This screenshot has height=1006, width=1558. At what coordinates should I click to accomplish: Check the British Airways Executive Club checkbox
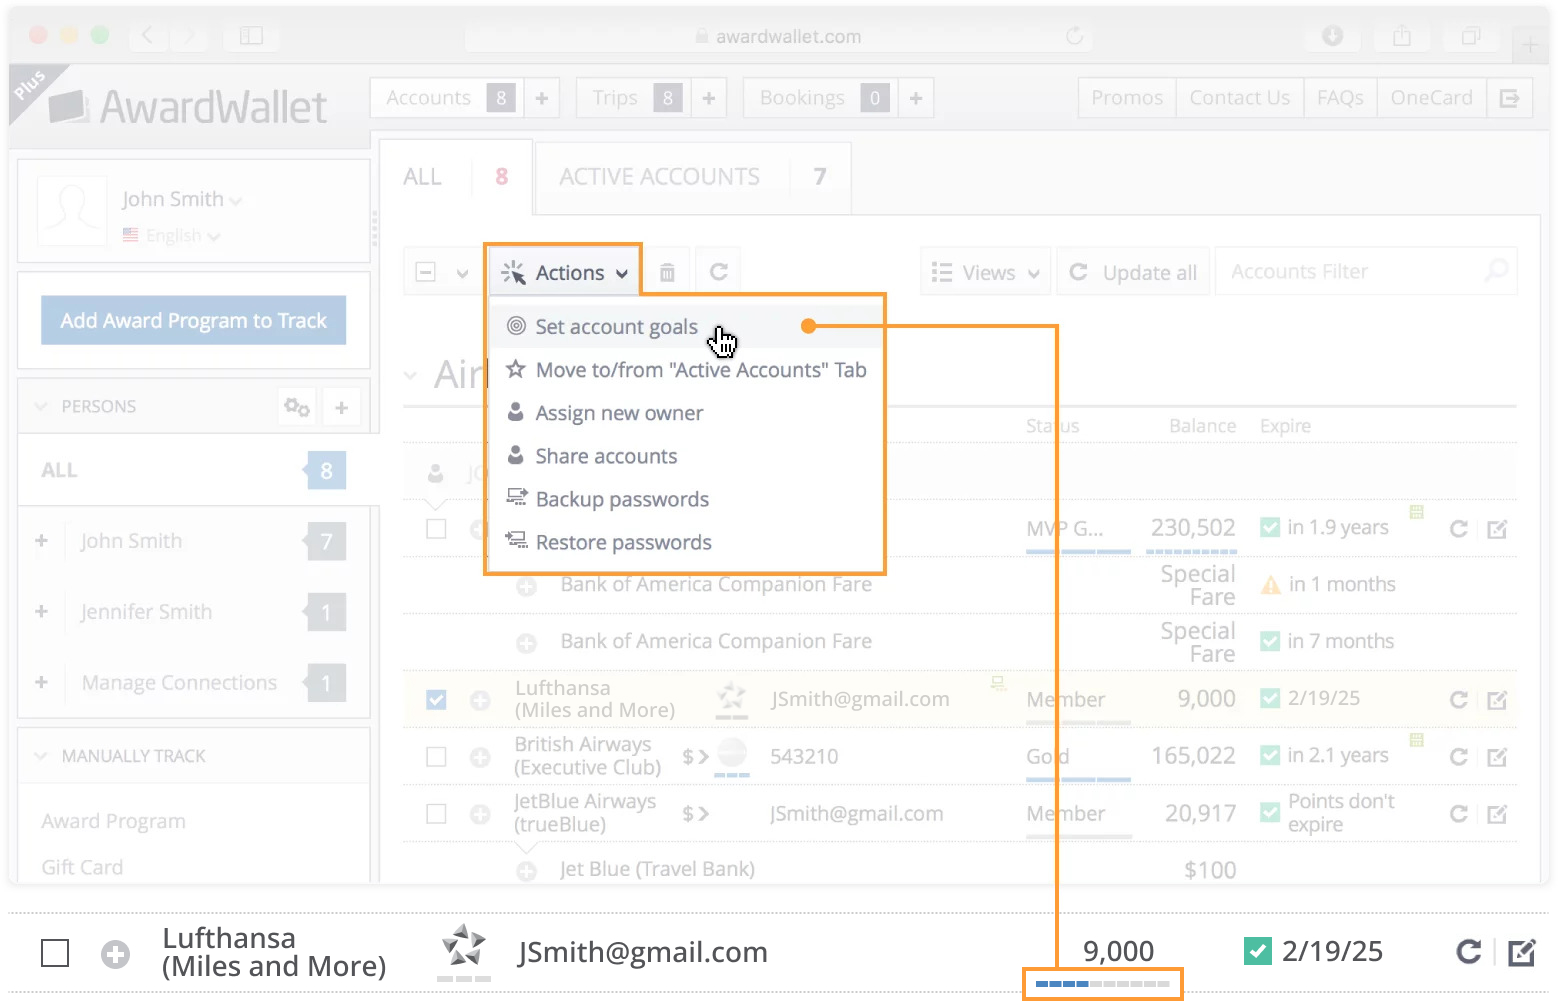[435, 756]
